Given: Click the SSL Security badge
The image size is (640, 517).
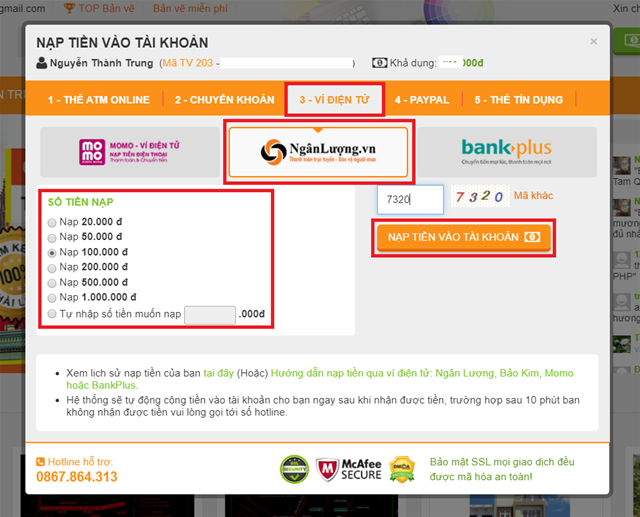Looking at the screenshot, I should point(294,469).
